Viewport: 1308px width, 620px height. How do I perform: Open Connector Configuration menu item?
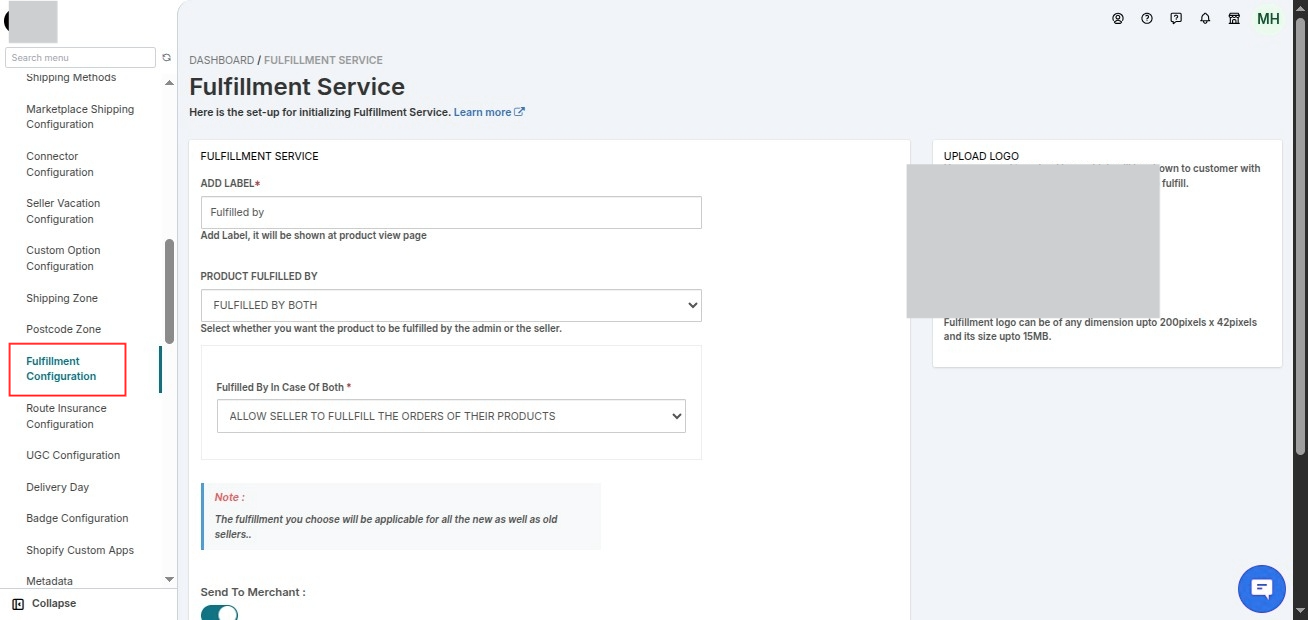coord(60,164)
